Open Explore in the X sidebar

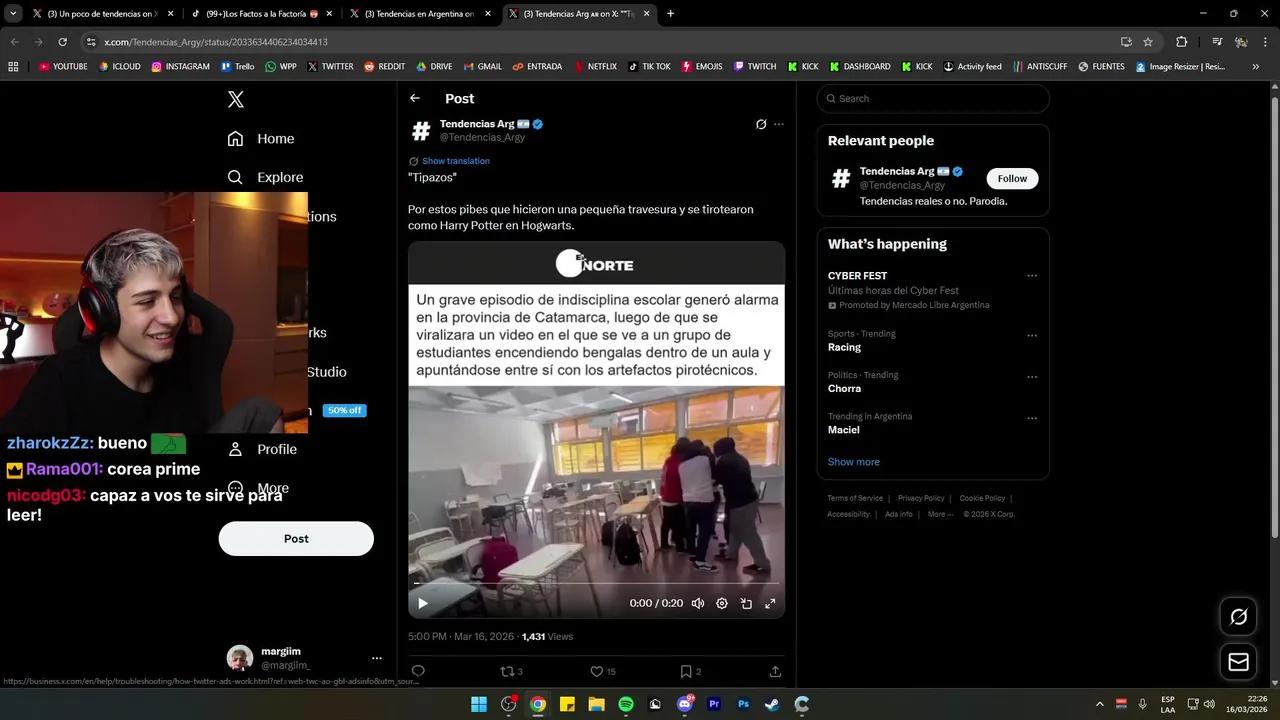tap(265, 177)
